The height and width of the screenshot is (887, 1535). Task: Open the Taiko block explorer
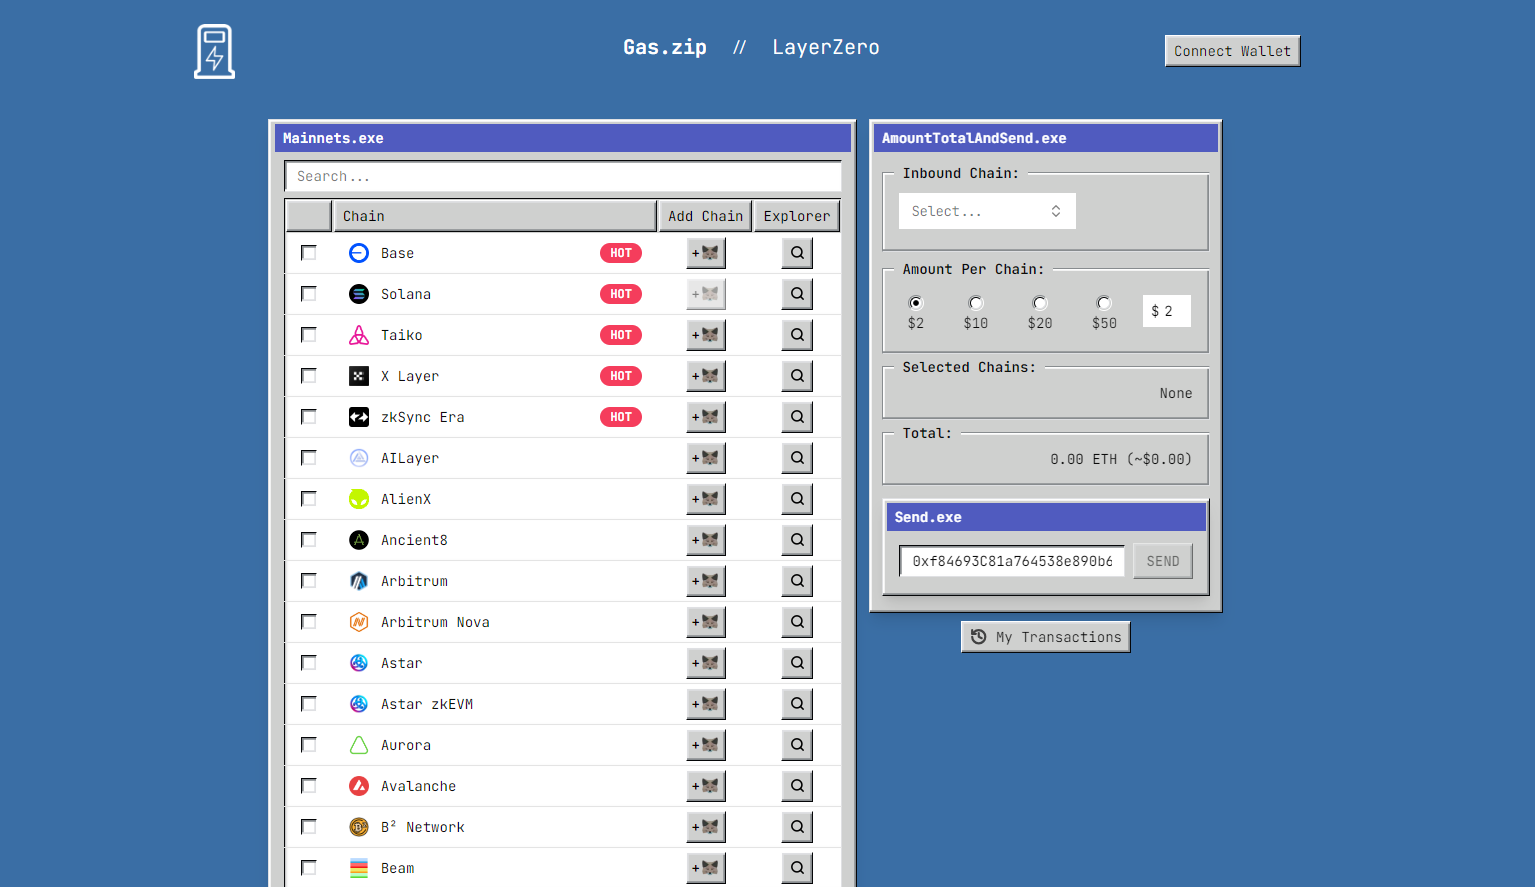click(797, 335)
